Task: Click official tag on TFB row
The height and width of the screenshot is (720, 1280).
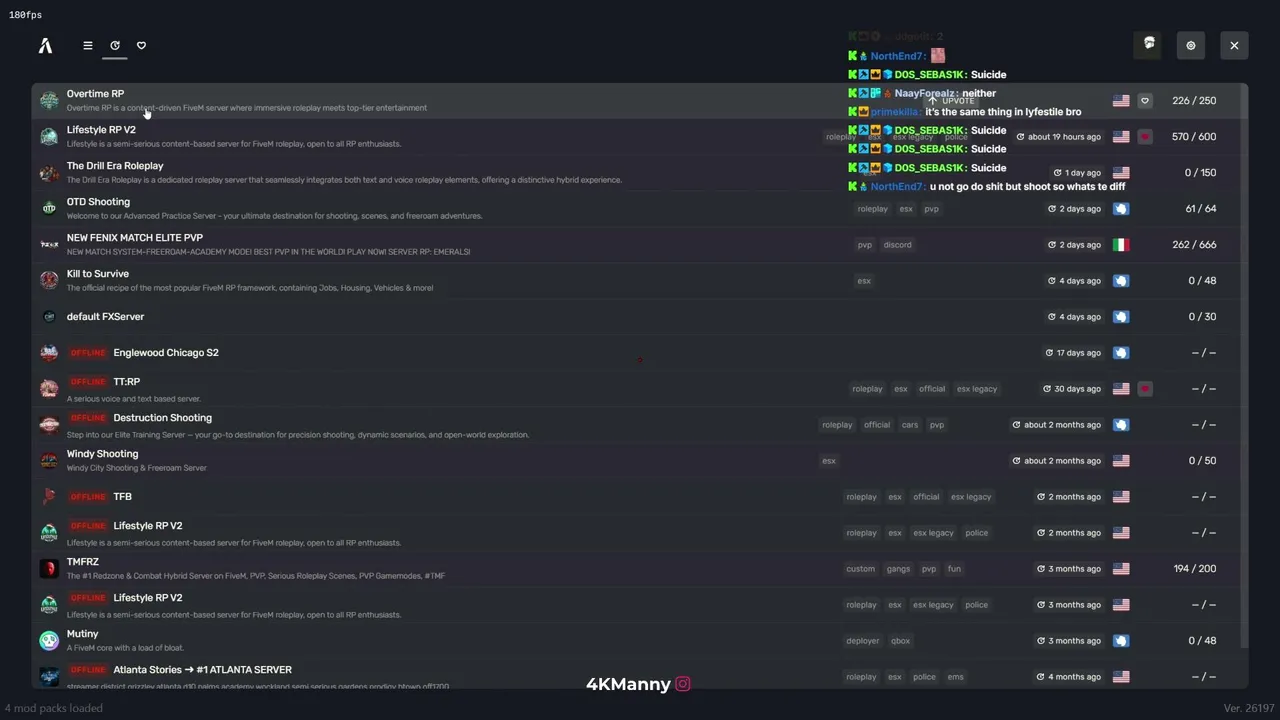Action: (926, 497)
